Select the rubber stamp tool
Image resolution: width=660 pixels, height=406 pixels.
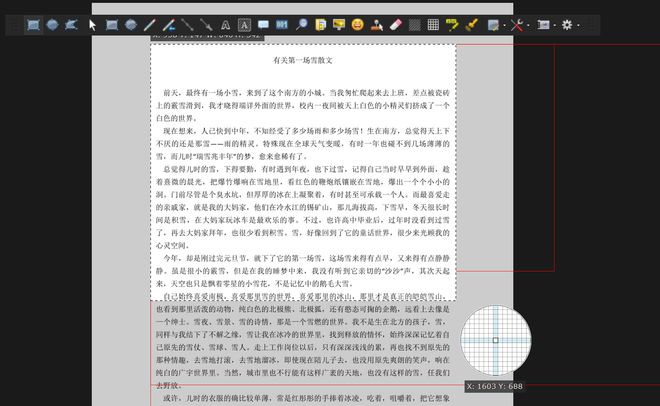coord(377,25)
